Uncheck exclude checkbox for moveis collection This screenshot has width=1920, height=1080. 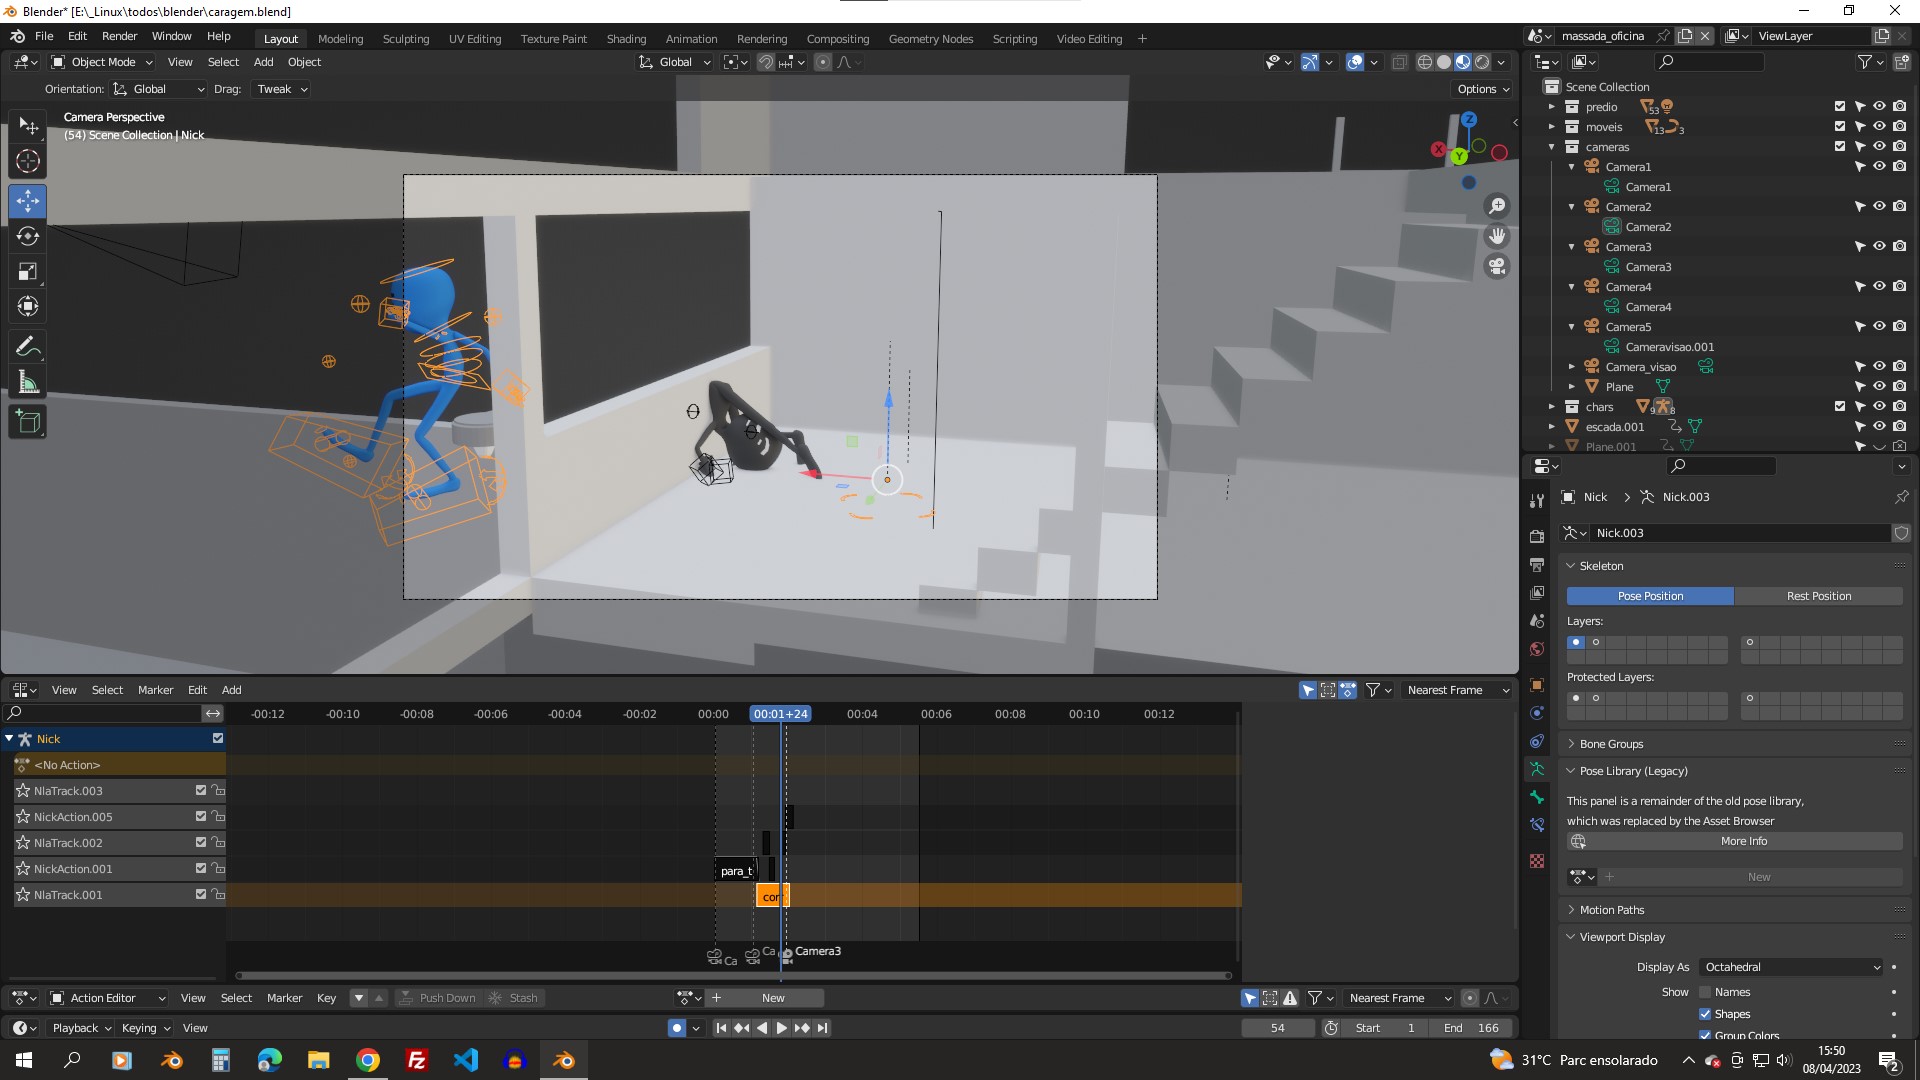tap(1840, 126)
